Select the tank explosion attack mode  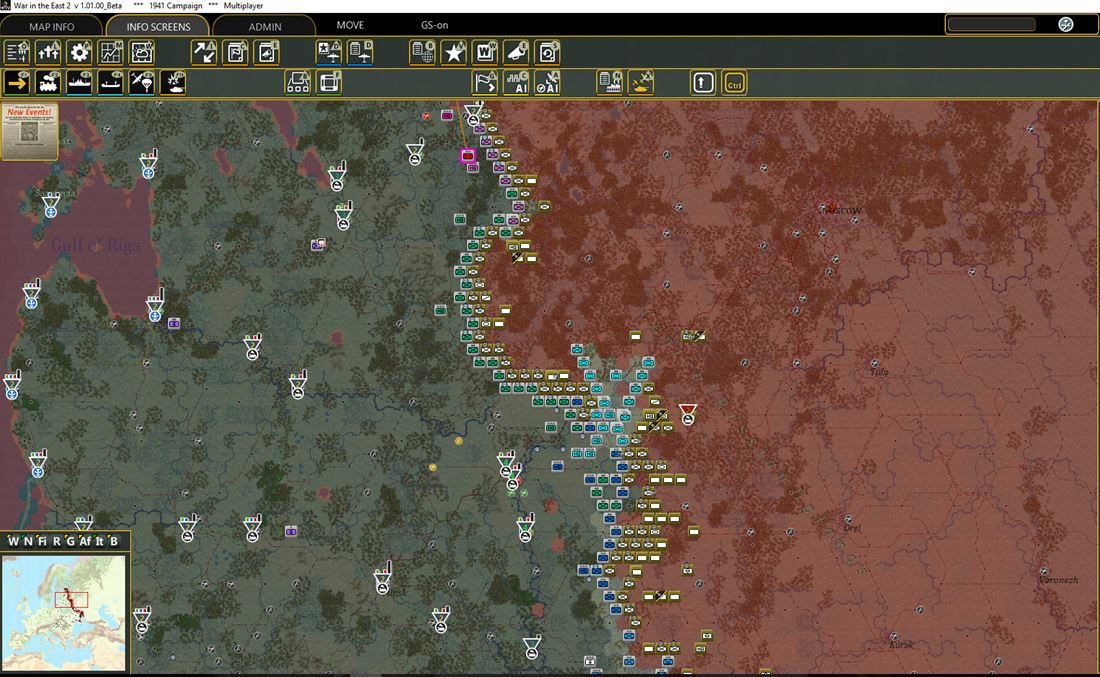click(x=173, y=83)
